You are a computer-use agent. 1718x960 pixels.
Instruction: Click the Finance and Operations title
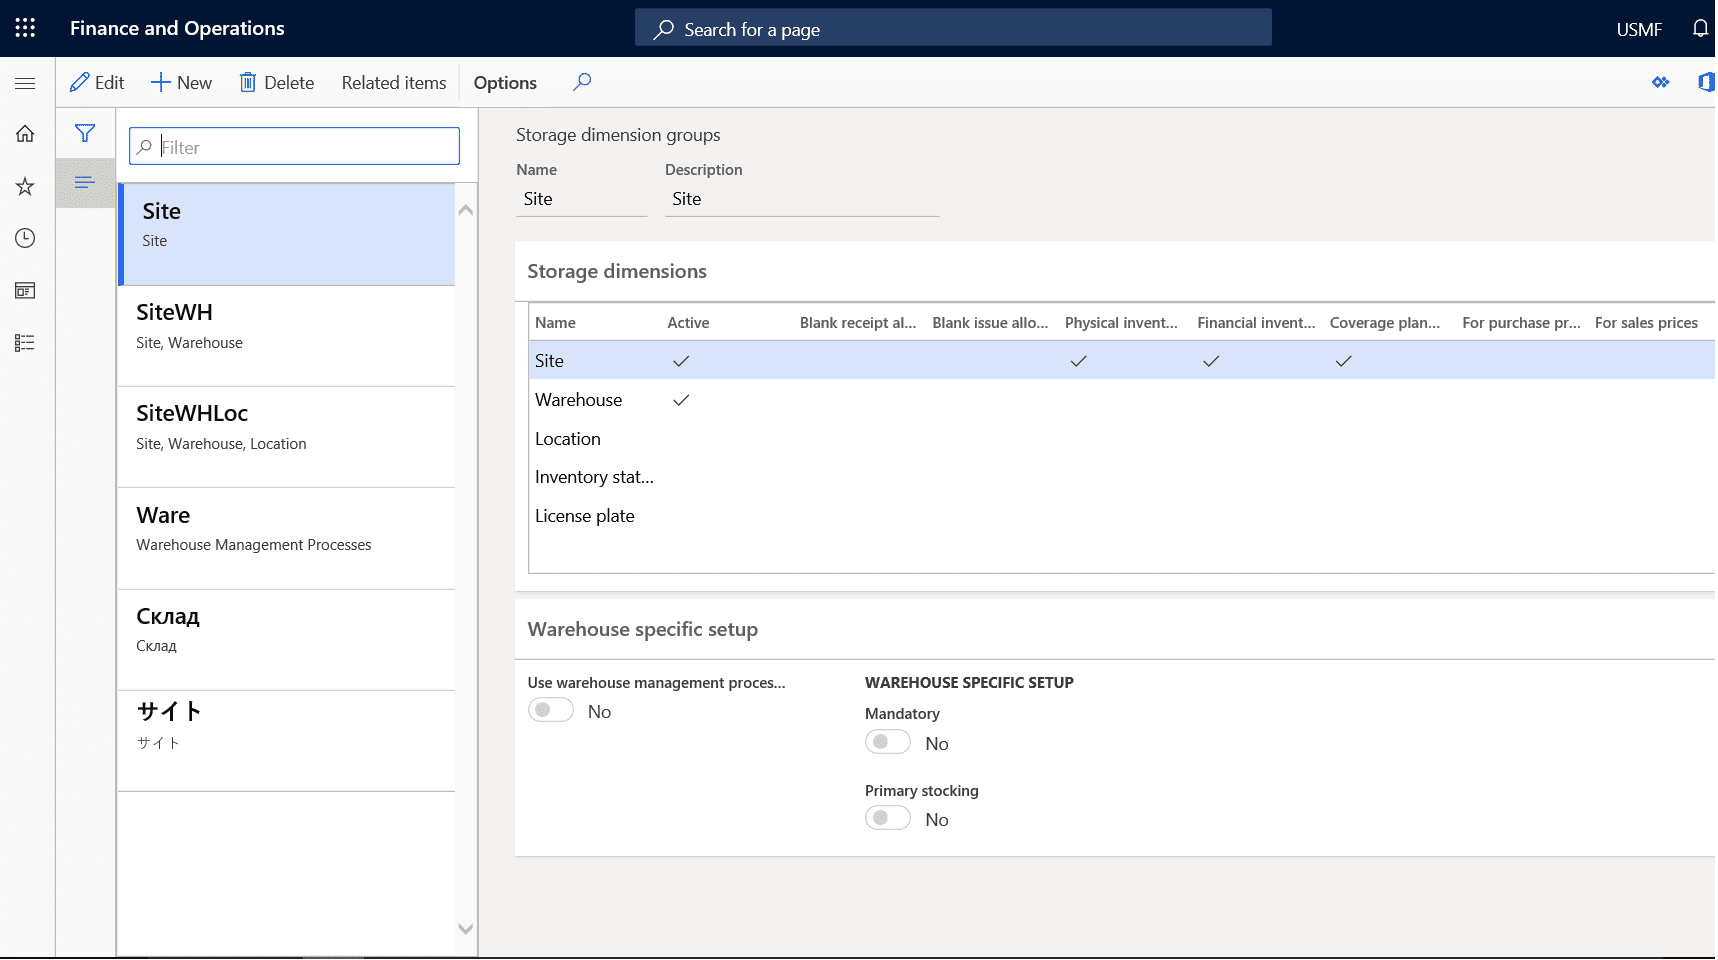click(177, 28)
